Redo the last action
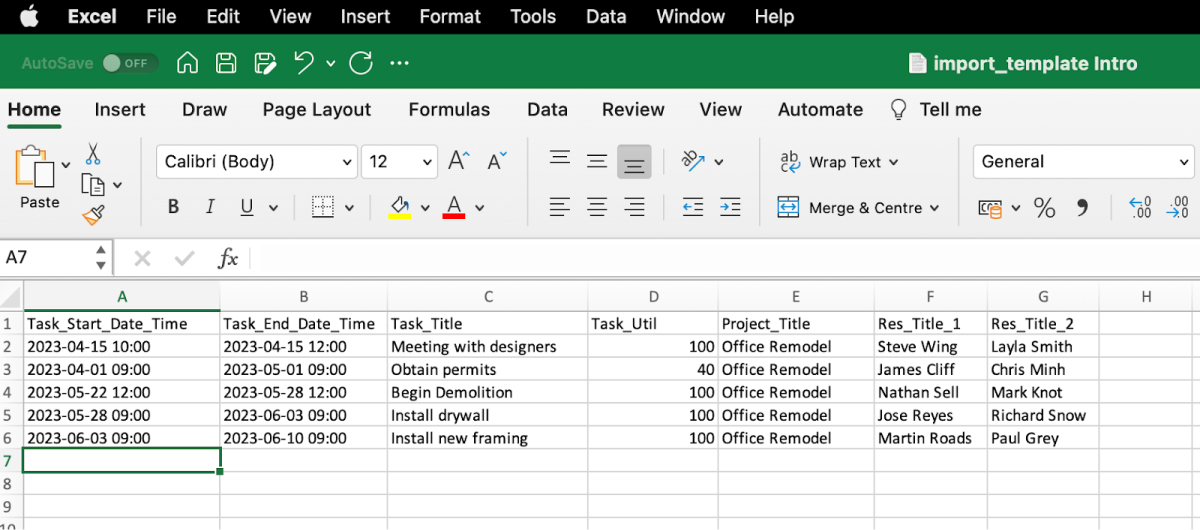1200x530 pixels. [x=361, y=63]
